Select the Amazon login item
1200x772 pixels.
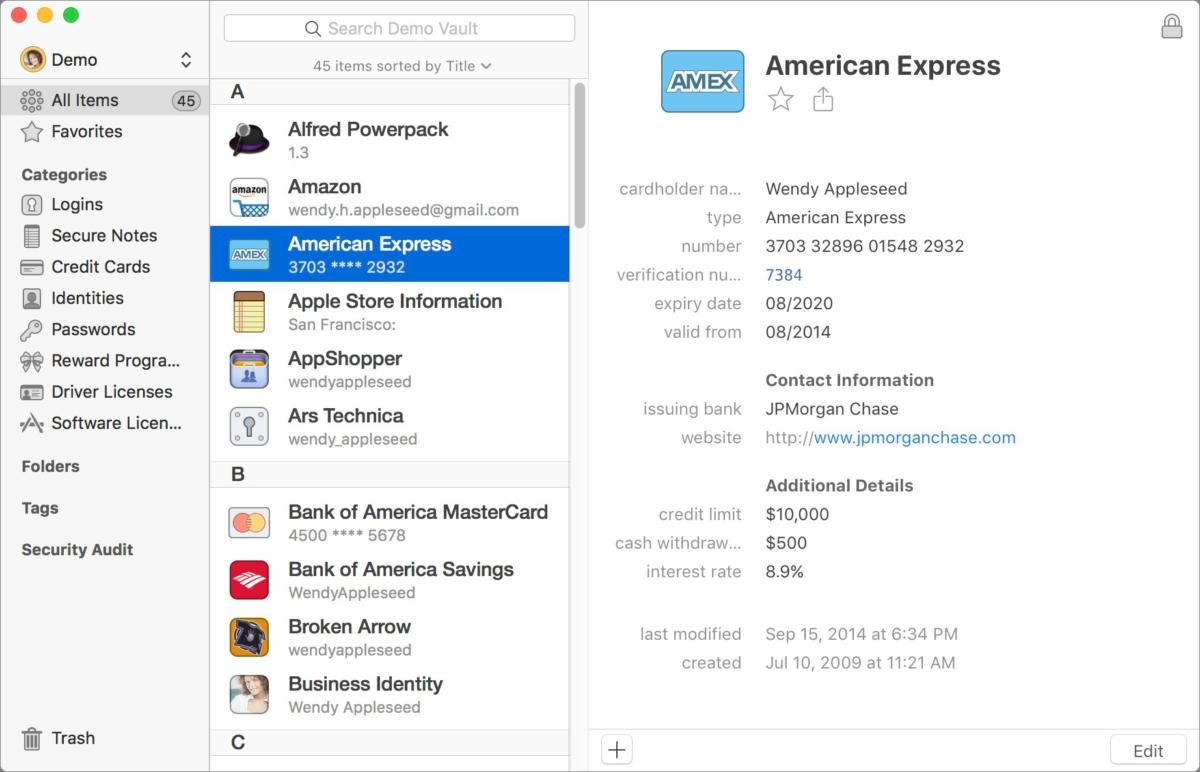[390, 197]
